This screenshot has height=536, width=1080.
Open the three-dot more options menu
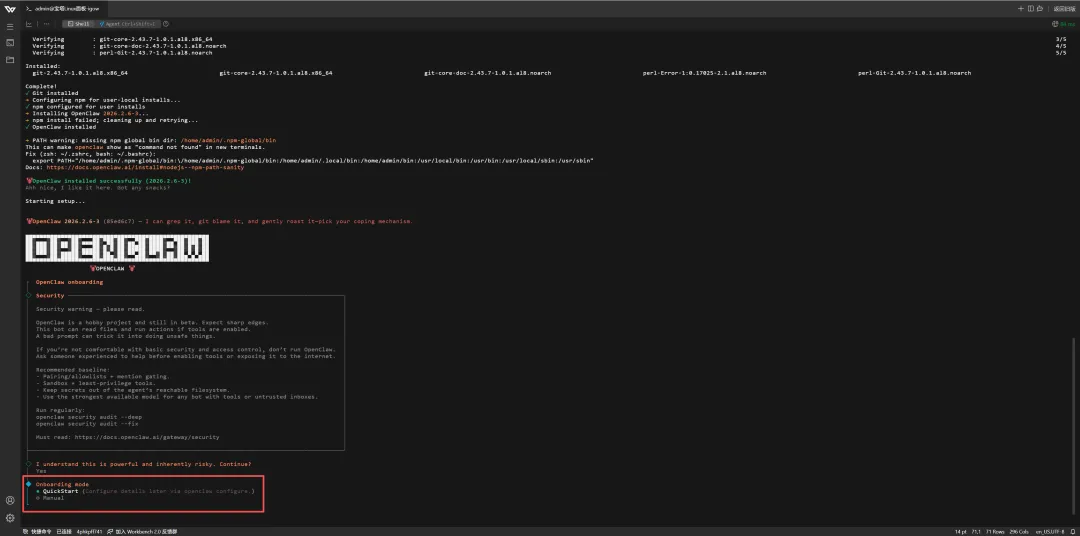tap(46, 24)
